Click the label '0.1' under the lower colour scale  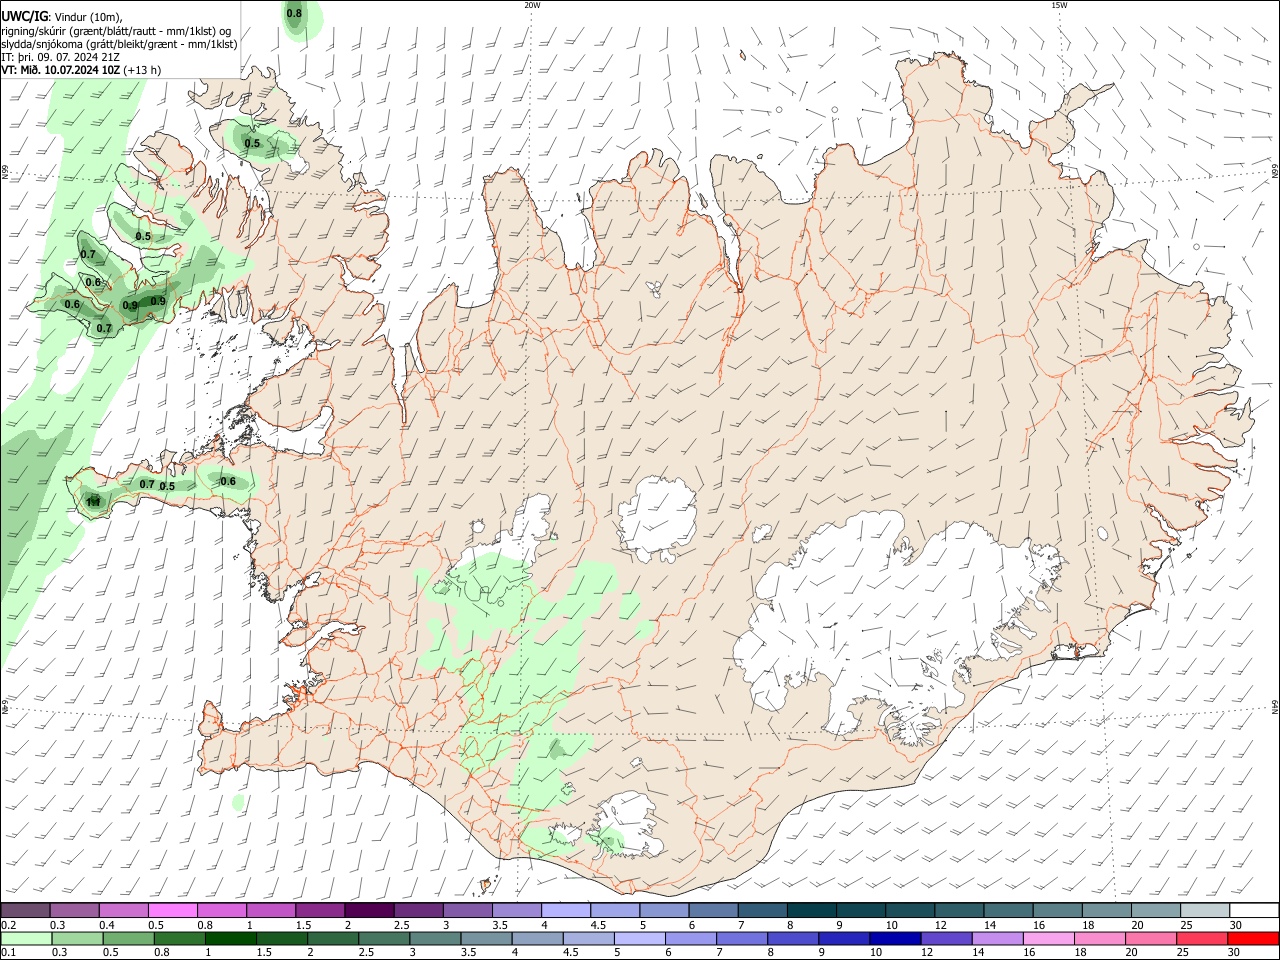(x=8, y=953)
